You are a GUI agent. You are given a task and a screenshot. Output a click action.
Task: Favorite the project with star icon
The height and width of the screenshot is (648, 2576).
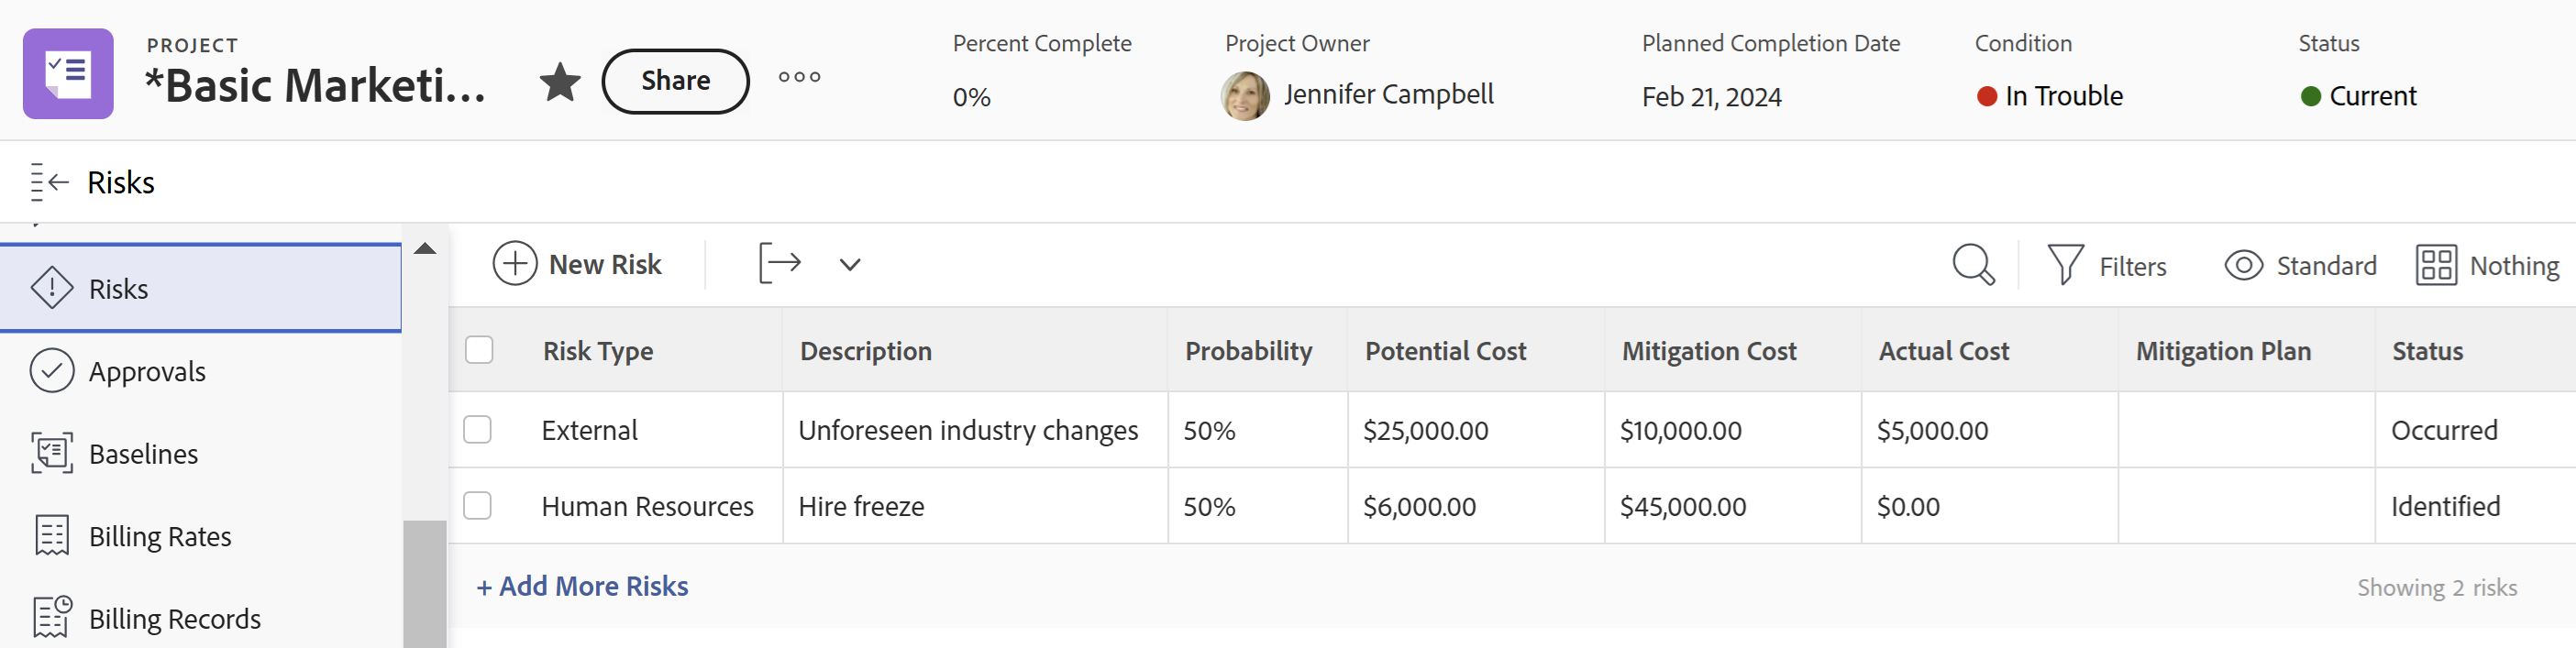(560, 82)
